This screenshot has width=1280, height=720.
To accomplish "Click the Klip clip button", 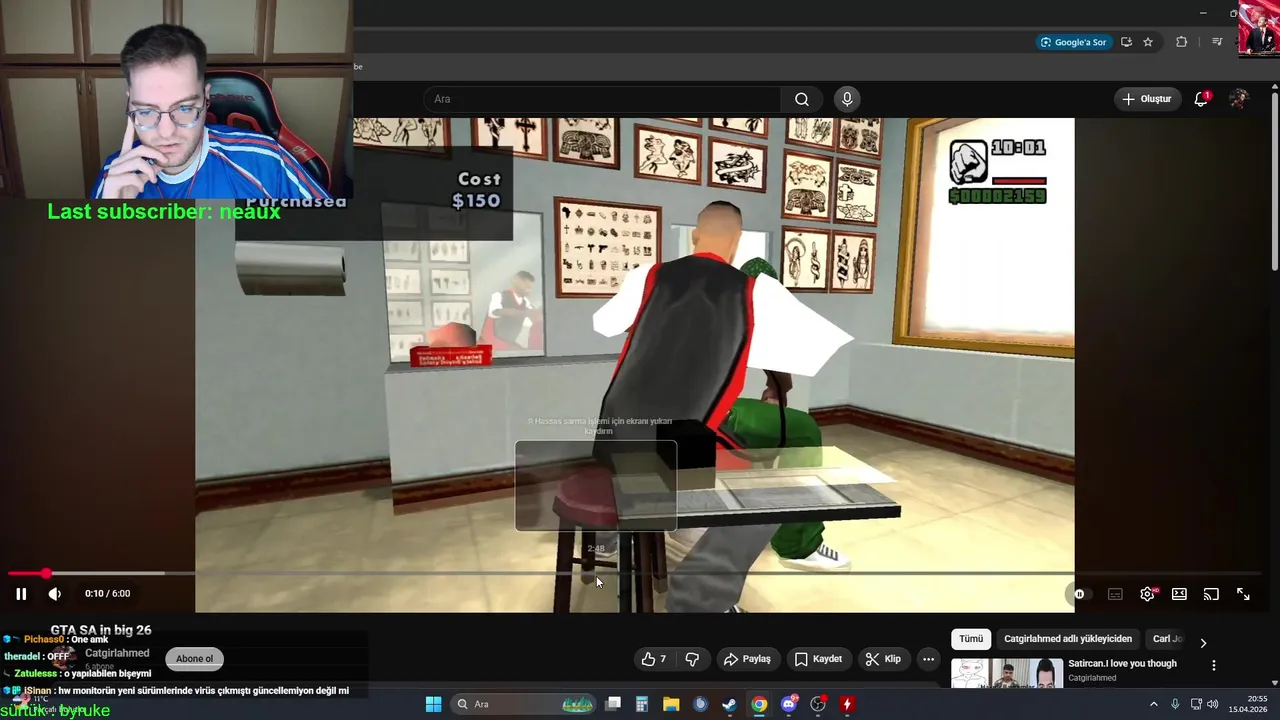I will [883, 659].
